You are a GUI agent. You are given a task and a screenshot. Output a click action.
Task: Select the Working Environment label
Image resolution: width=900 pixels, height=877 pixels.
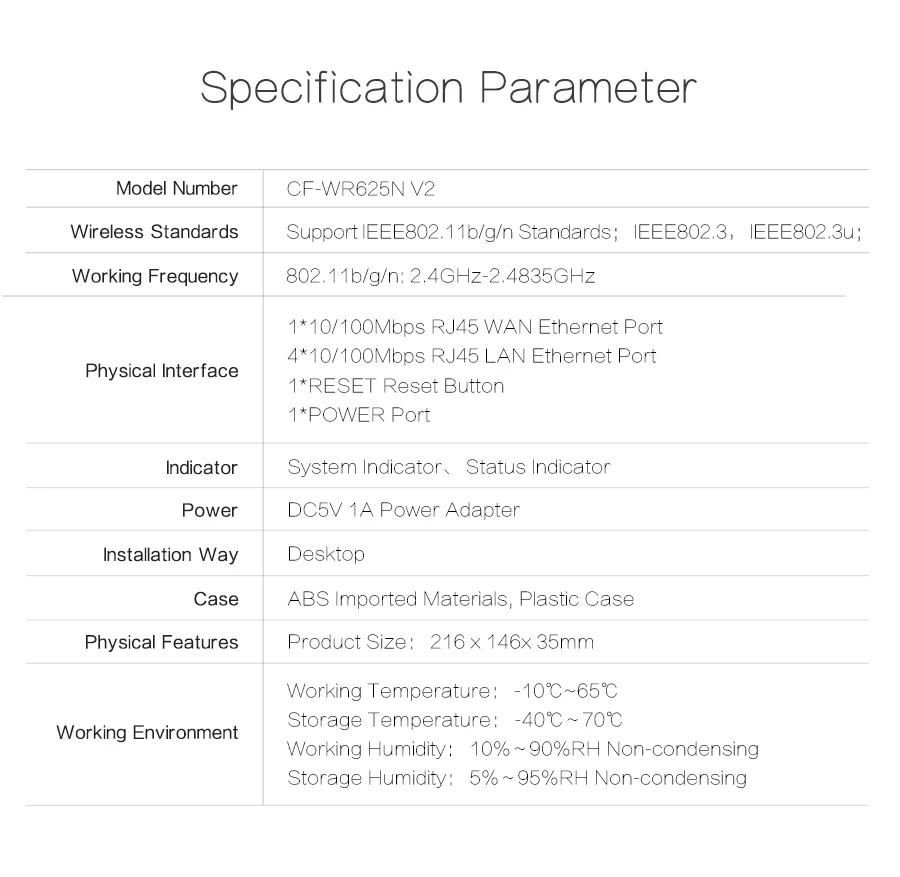click(x=148, y=732)
